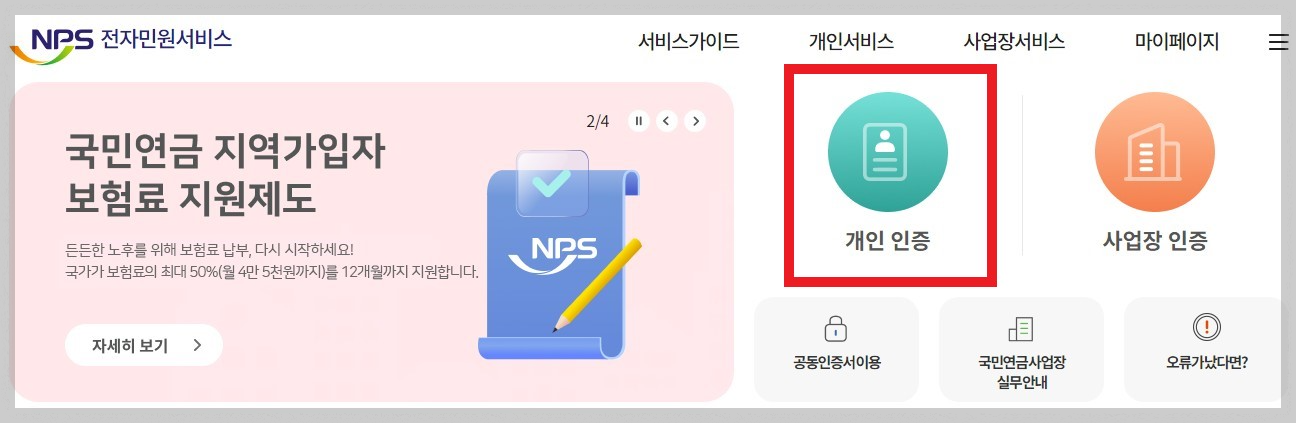Click the NPS logo

coord(50,44)
